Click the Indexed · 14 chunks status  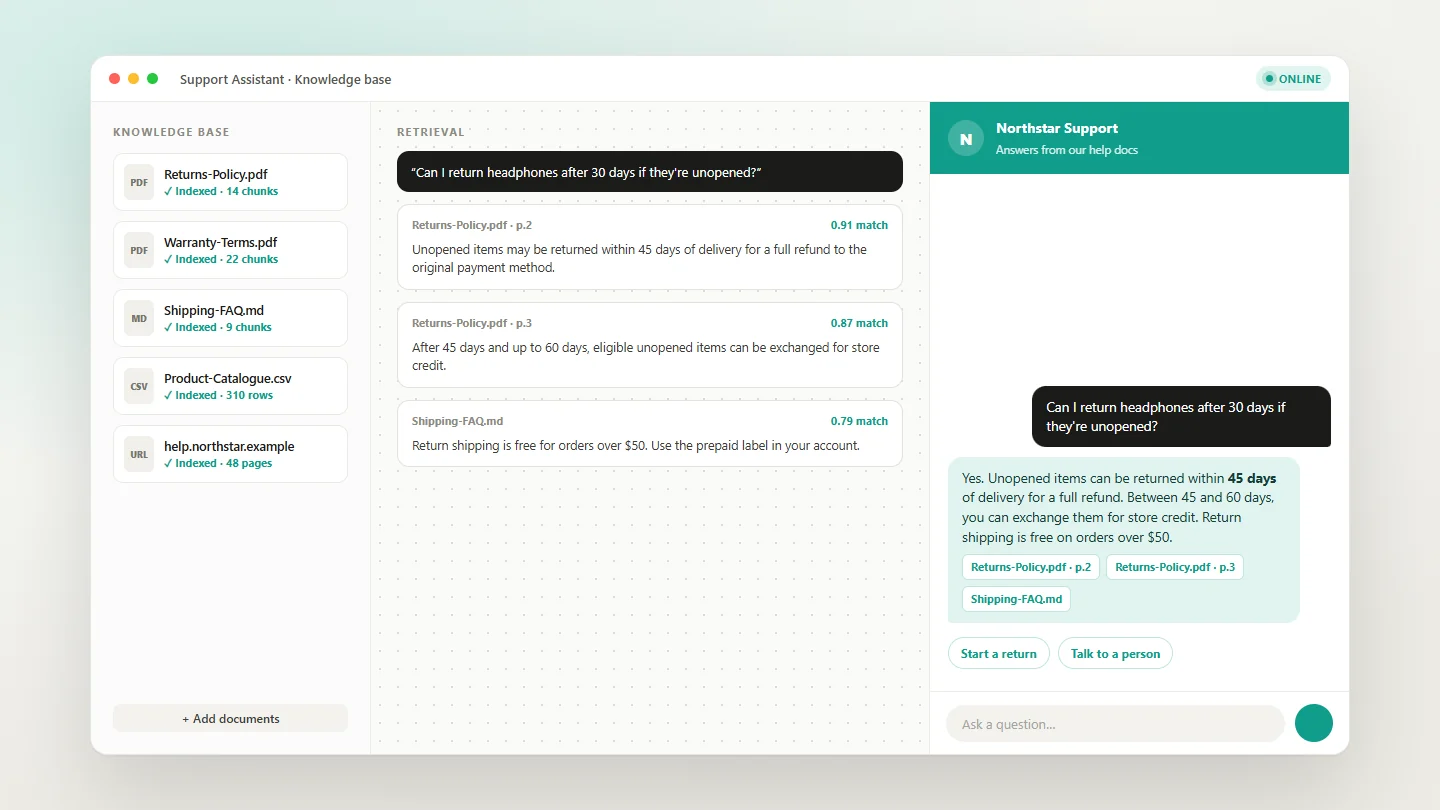point(221,192)
